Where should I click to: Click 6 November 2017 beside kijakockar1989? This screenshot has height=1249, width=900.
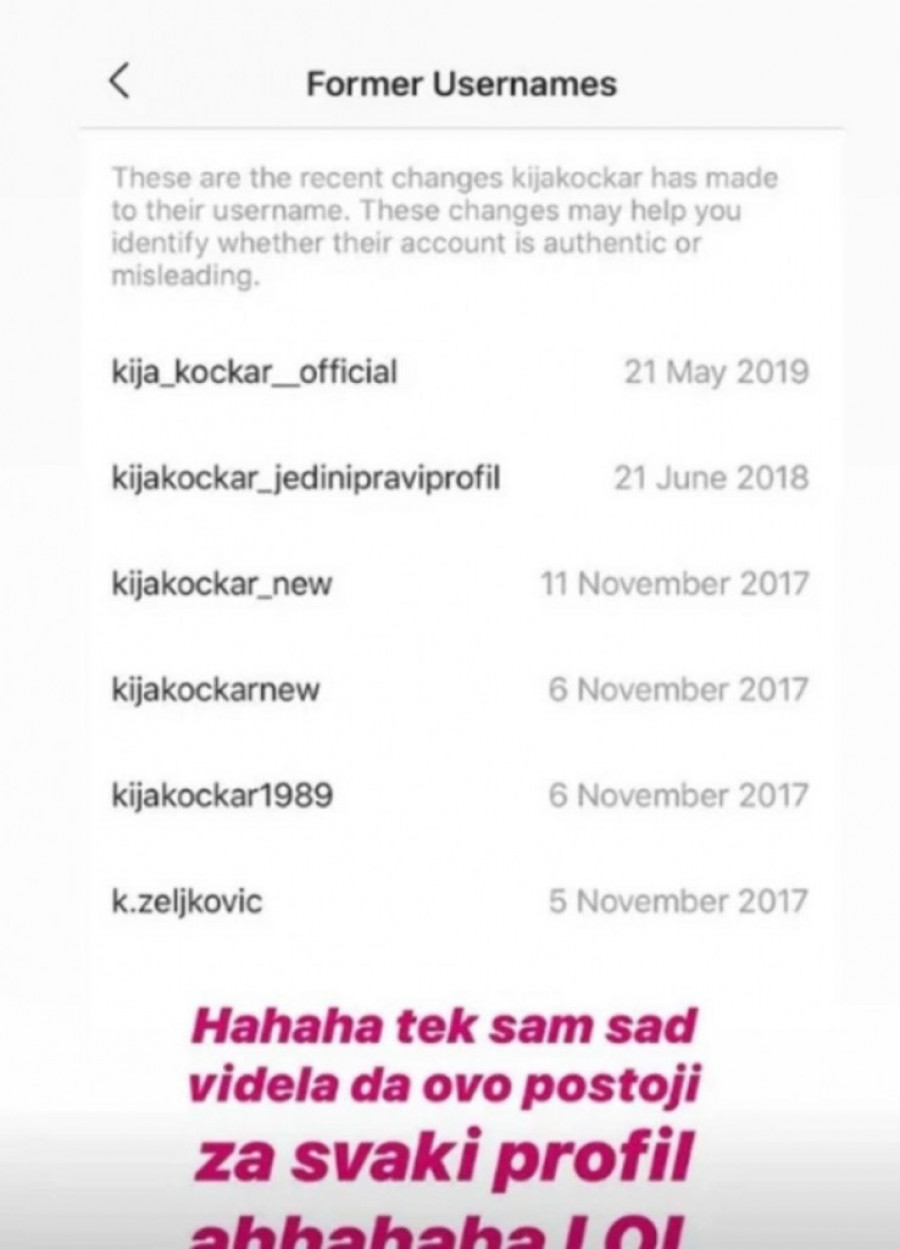678,796
